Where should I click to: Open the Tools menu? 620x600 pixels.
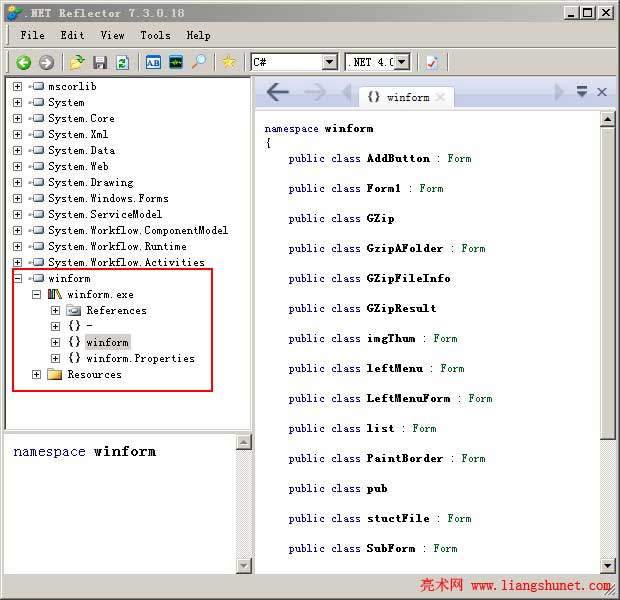[155, 35]
